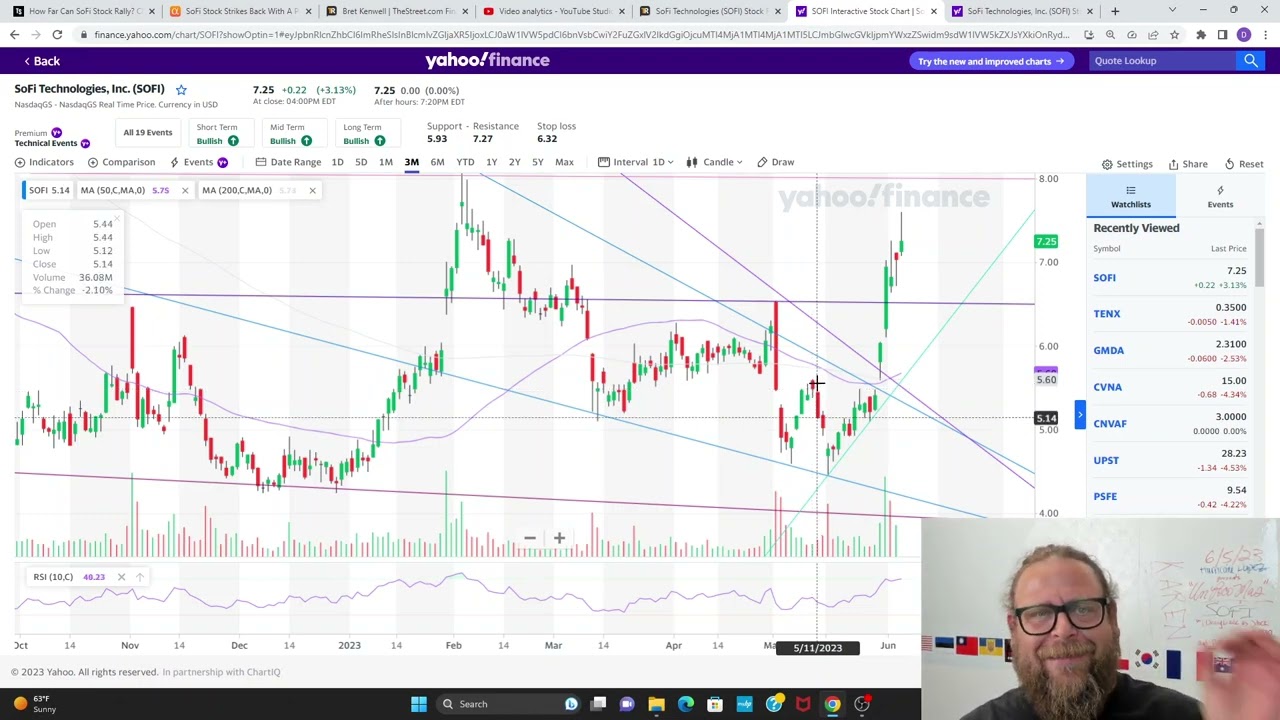Viewport: 1280px width, 720px height.
Task: Click the Premium Technical Events badge
Action: 52,138
